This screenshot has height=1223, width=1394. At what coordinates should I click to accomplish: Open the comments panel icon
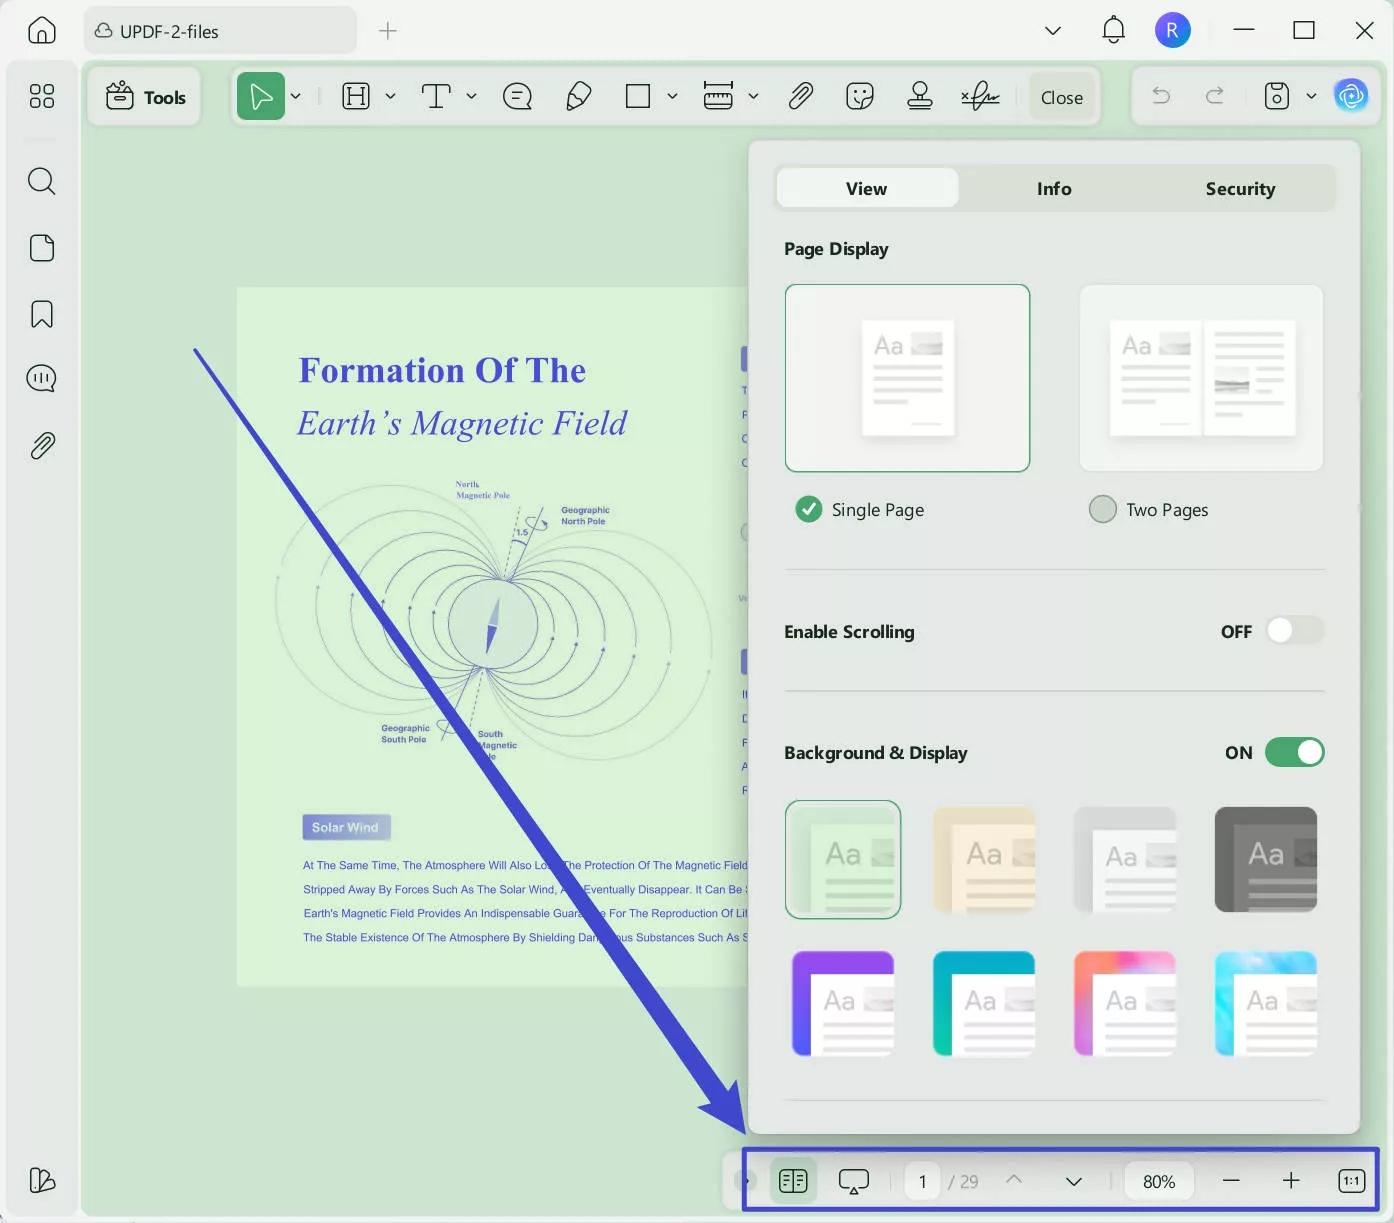tap(41, 379)
